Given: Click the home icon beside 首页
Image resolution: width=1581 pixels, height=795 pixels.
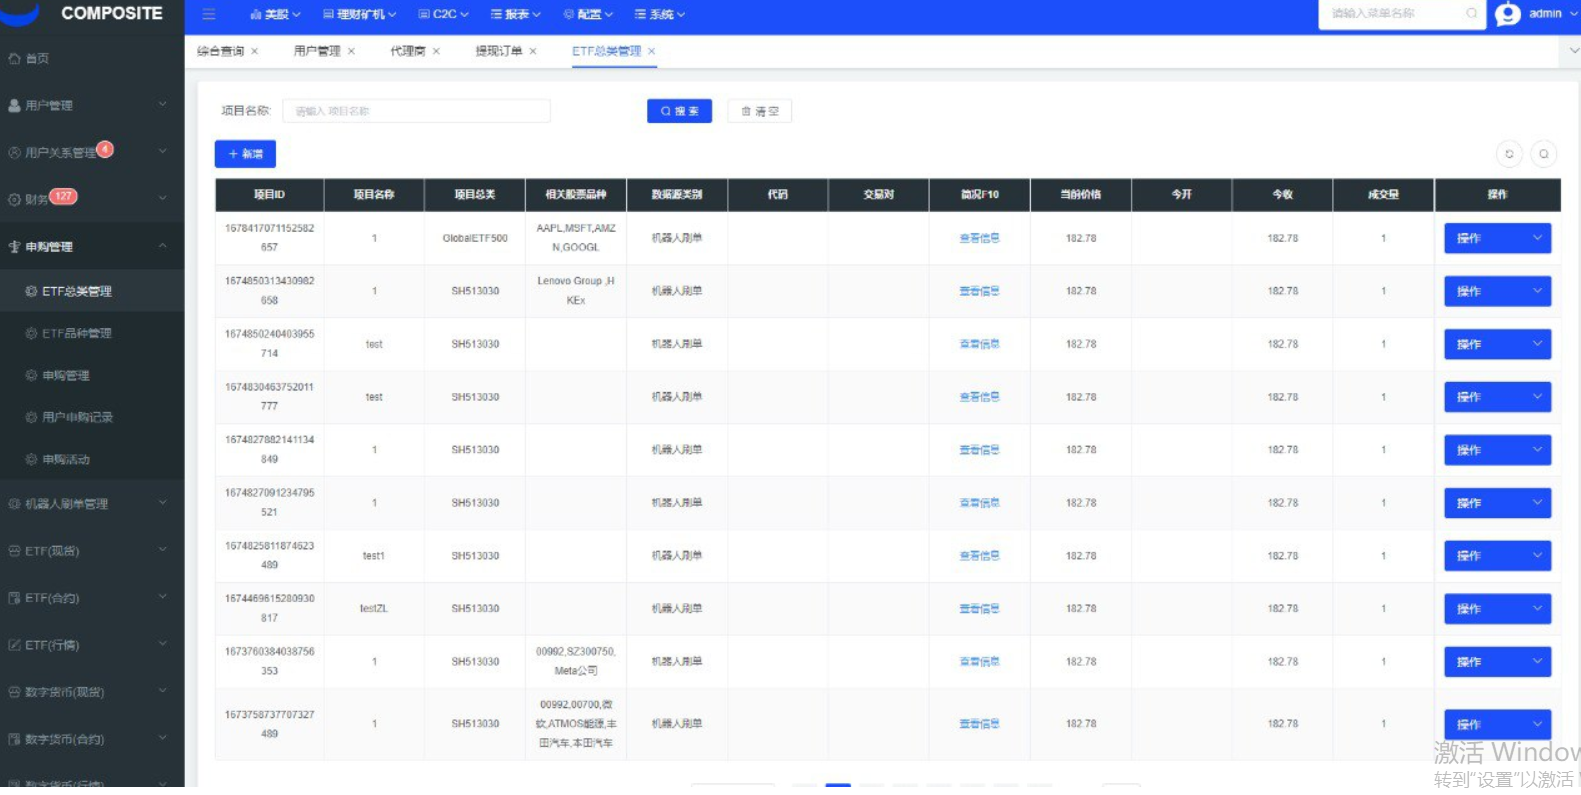Looking at the screenshot, I should [x=14, y=59].
